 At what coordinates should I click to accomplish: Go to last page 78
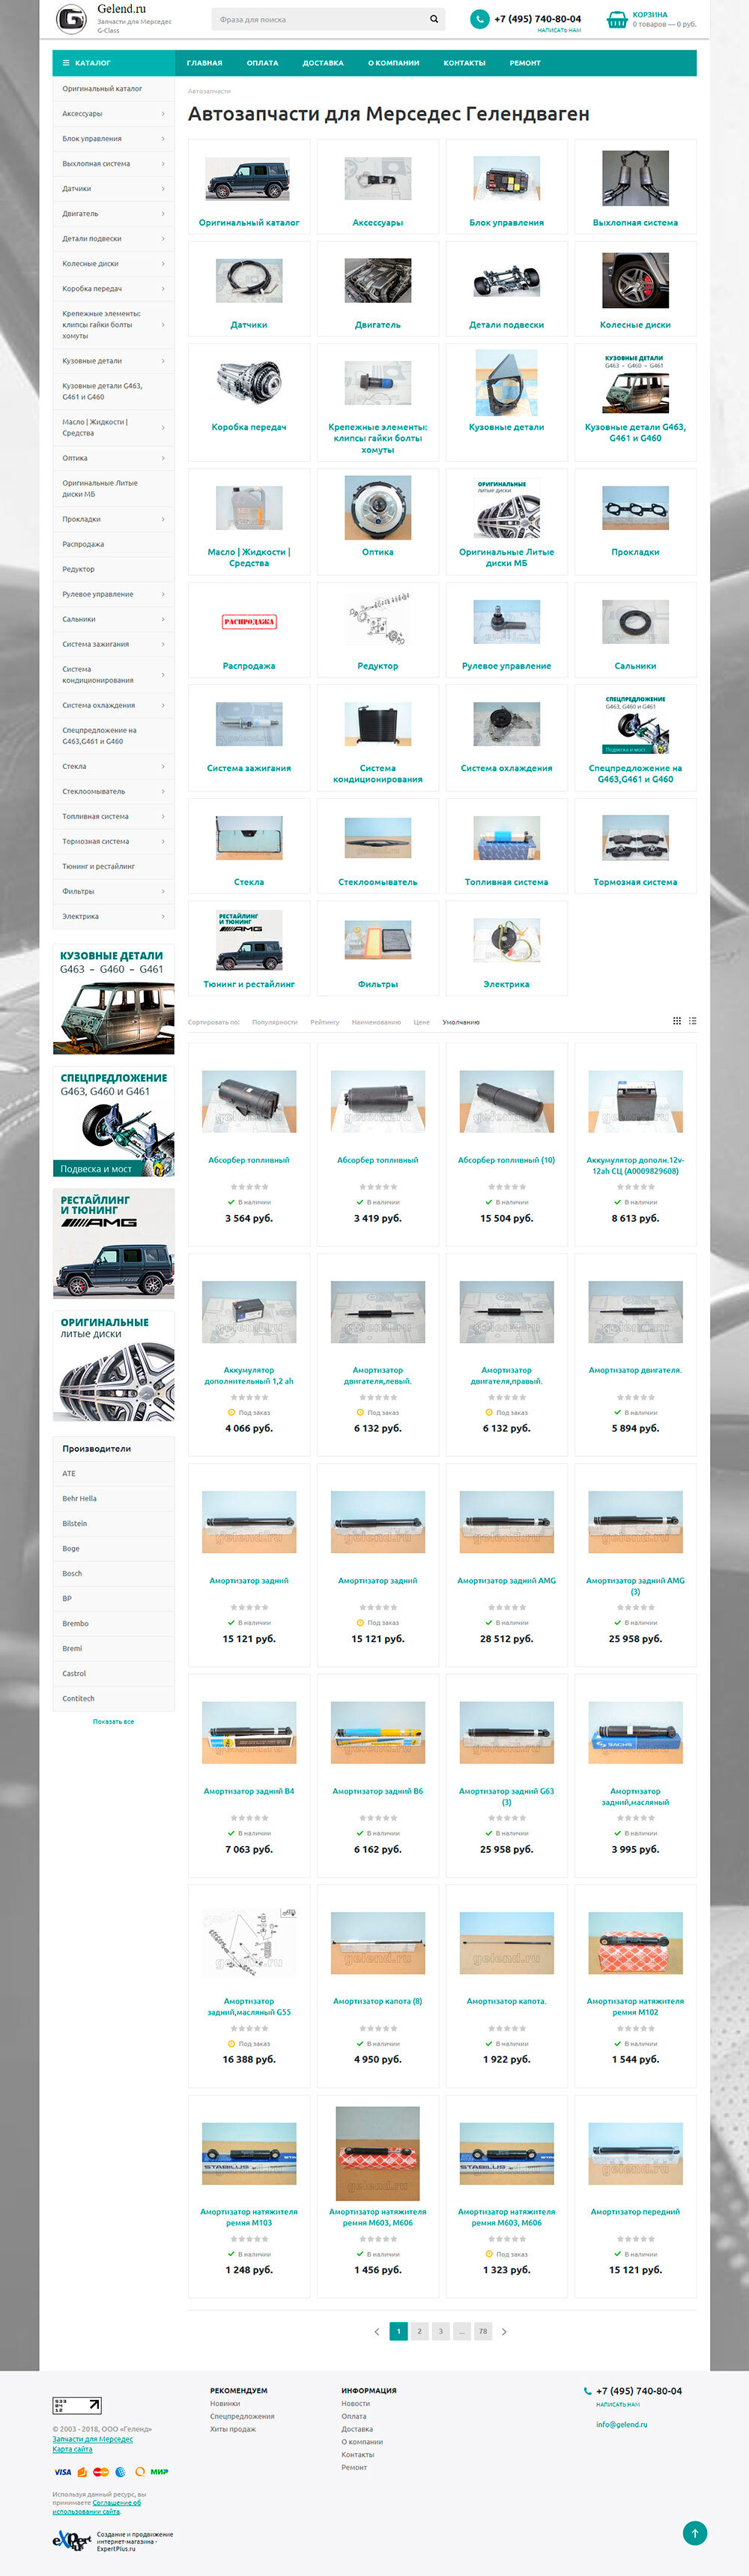[483, 2331]
